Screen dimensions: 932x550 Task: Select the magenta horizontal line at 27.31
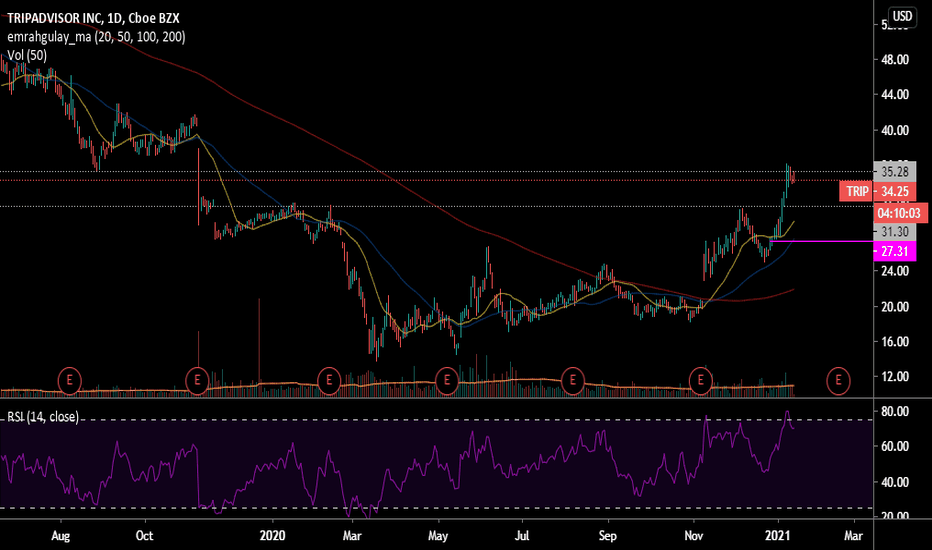coord(821,241)
